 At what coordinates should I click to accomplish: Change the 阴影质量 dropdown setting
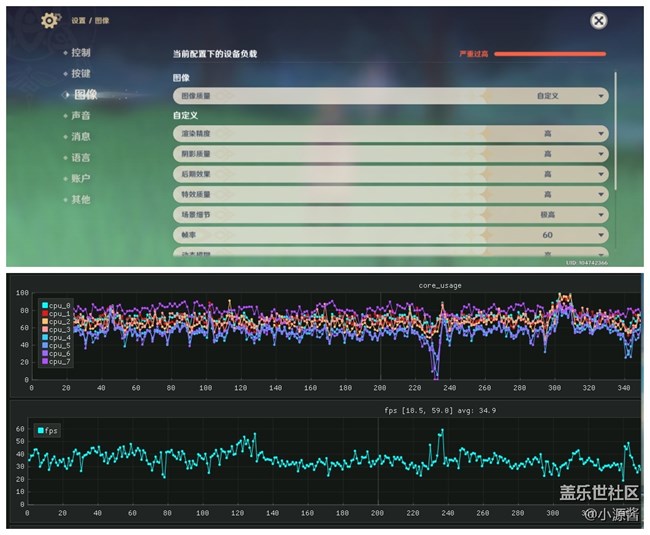[600, 154]
